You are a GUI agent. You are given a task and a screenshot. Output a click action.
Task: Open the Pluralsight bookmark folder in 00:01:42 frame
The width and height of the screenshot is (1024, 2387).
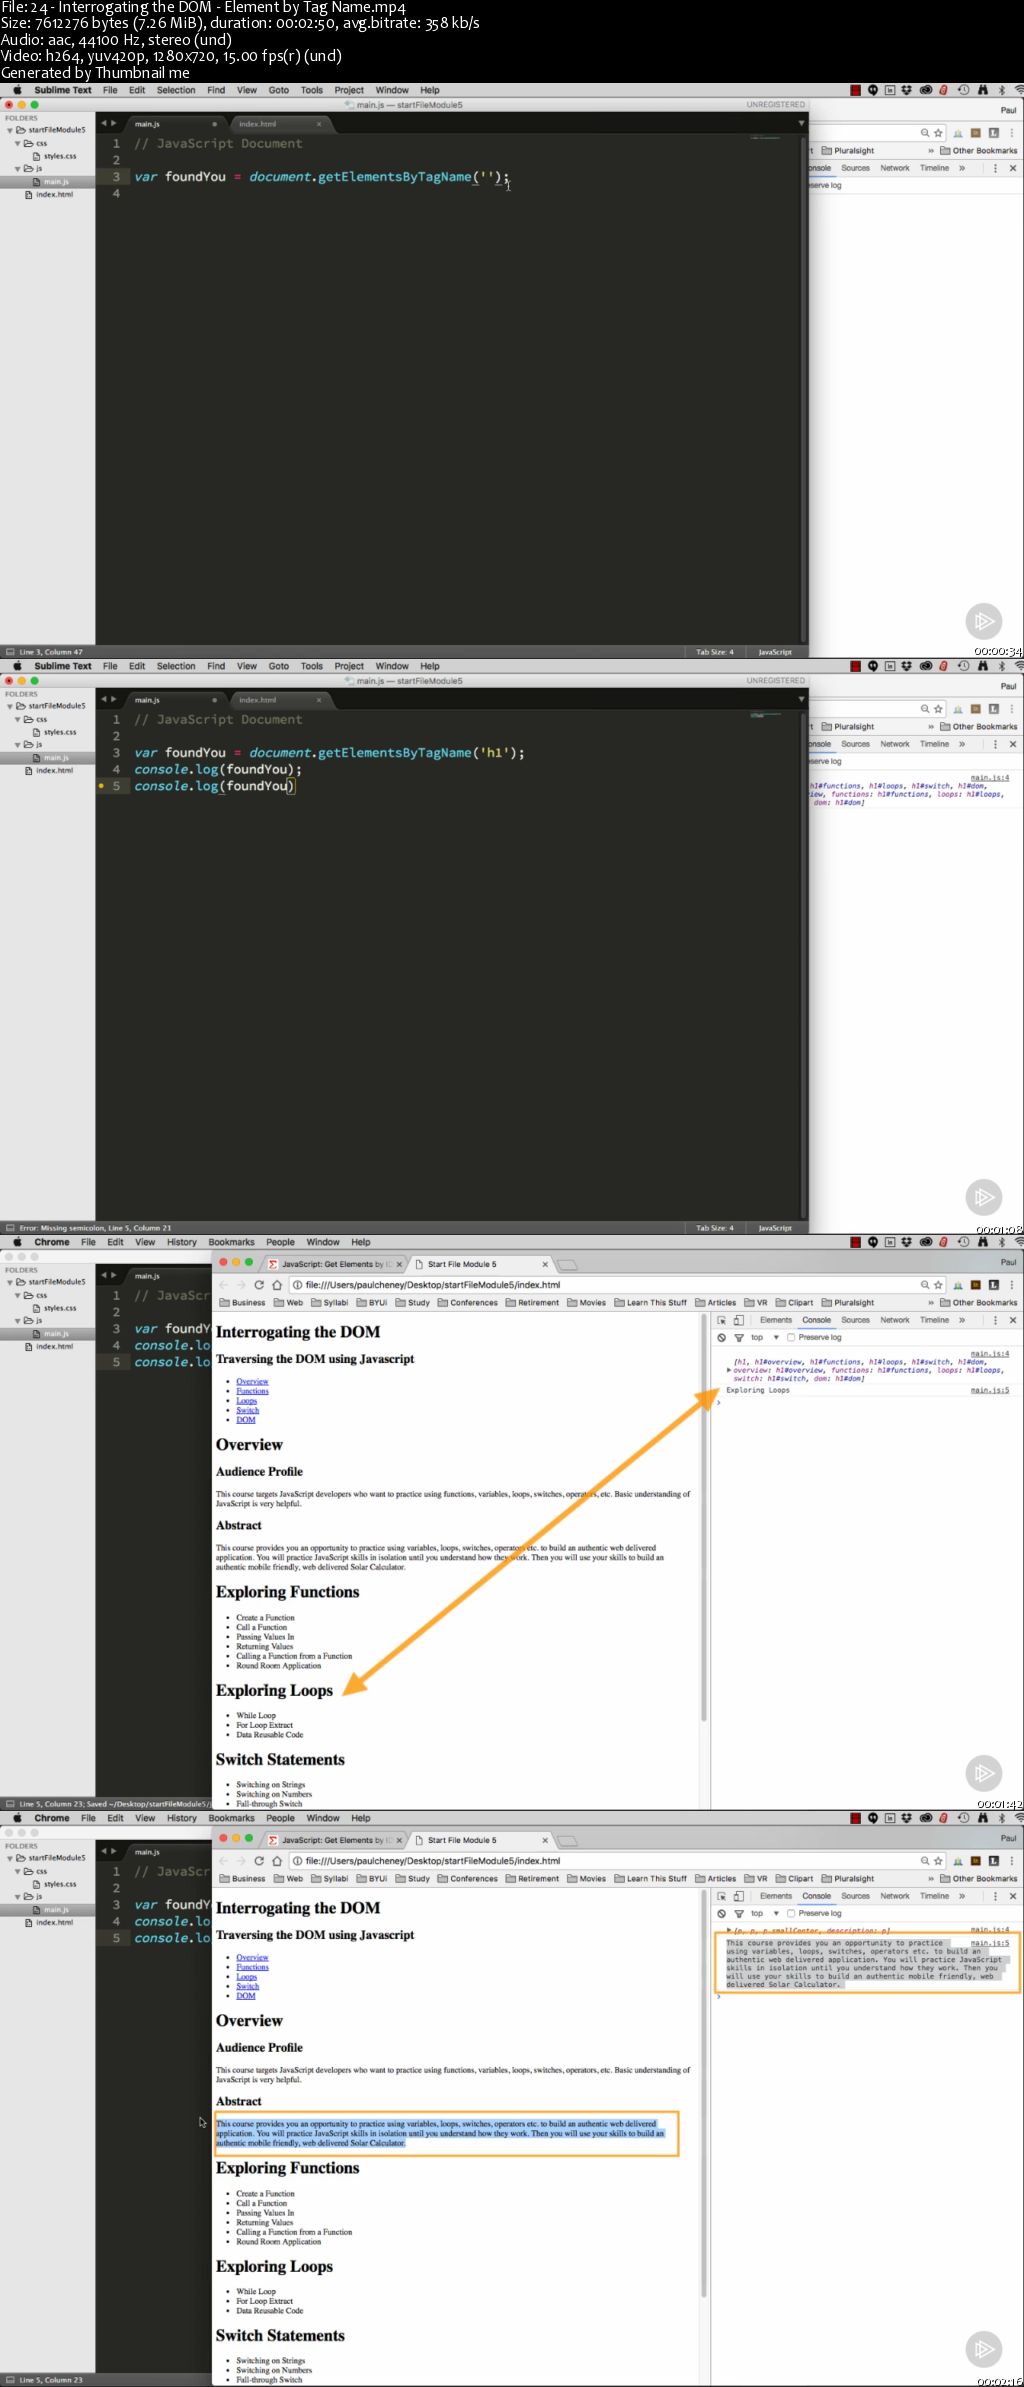[x=847, y=1303]
